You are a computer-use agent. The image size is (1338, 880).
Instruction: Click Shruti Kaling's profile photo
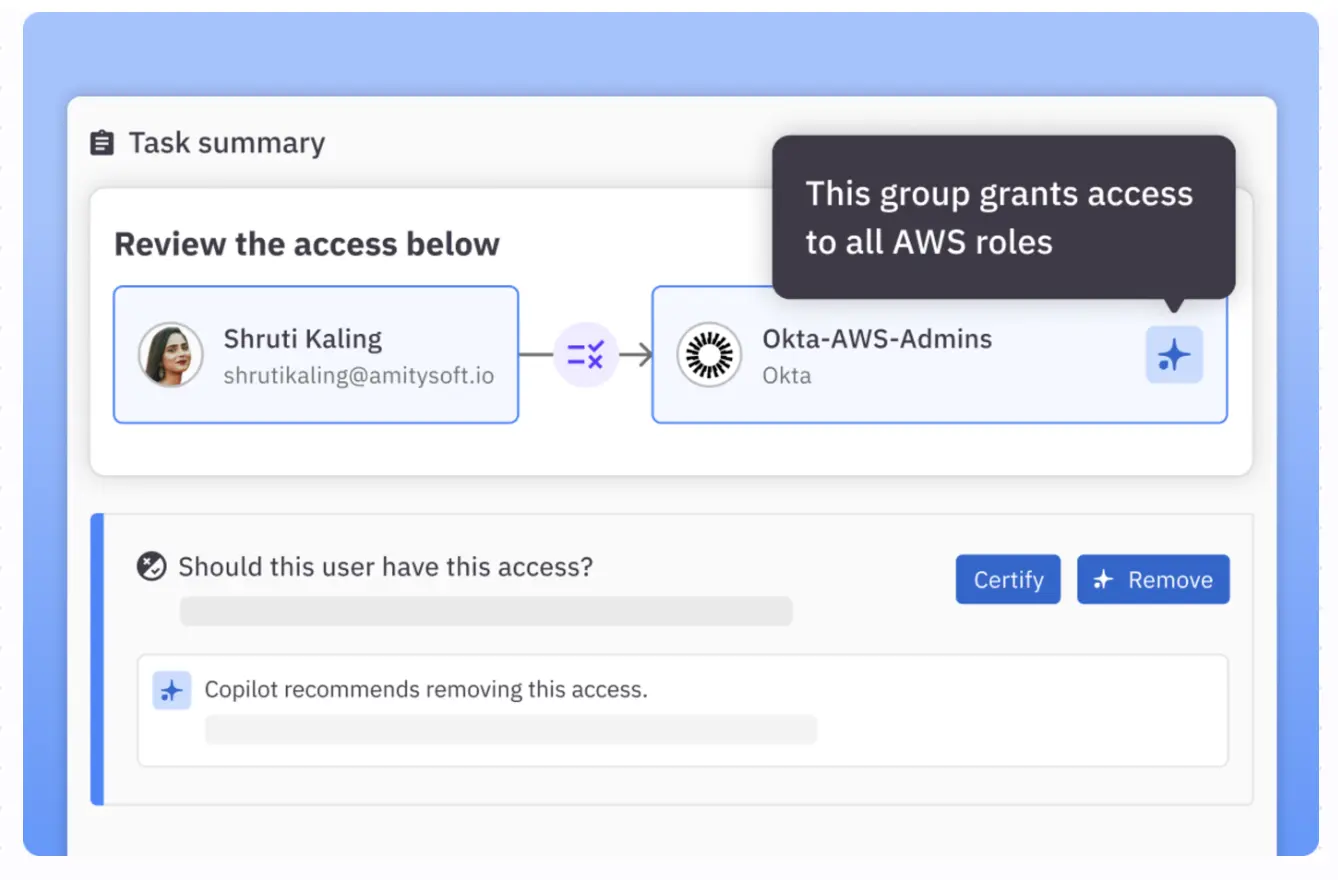tap(170, 354)
